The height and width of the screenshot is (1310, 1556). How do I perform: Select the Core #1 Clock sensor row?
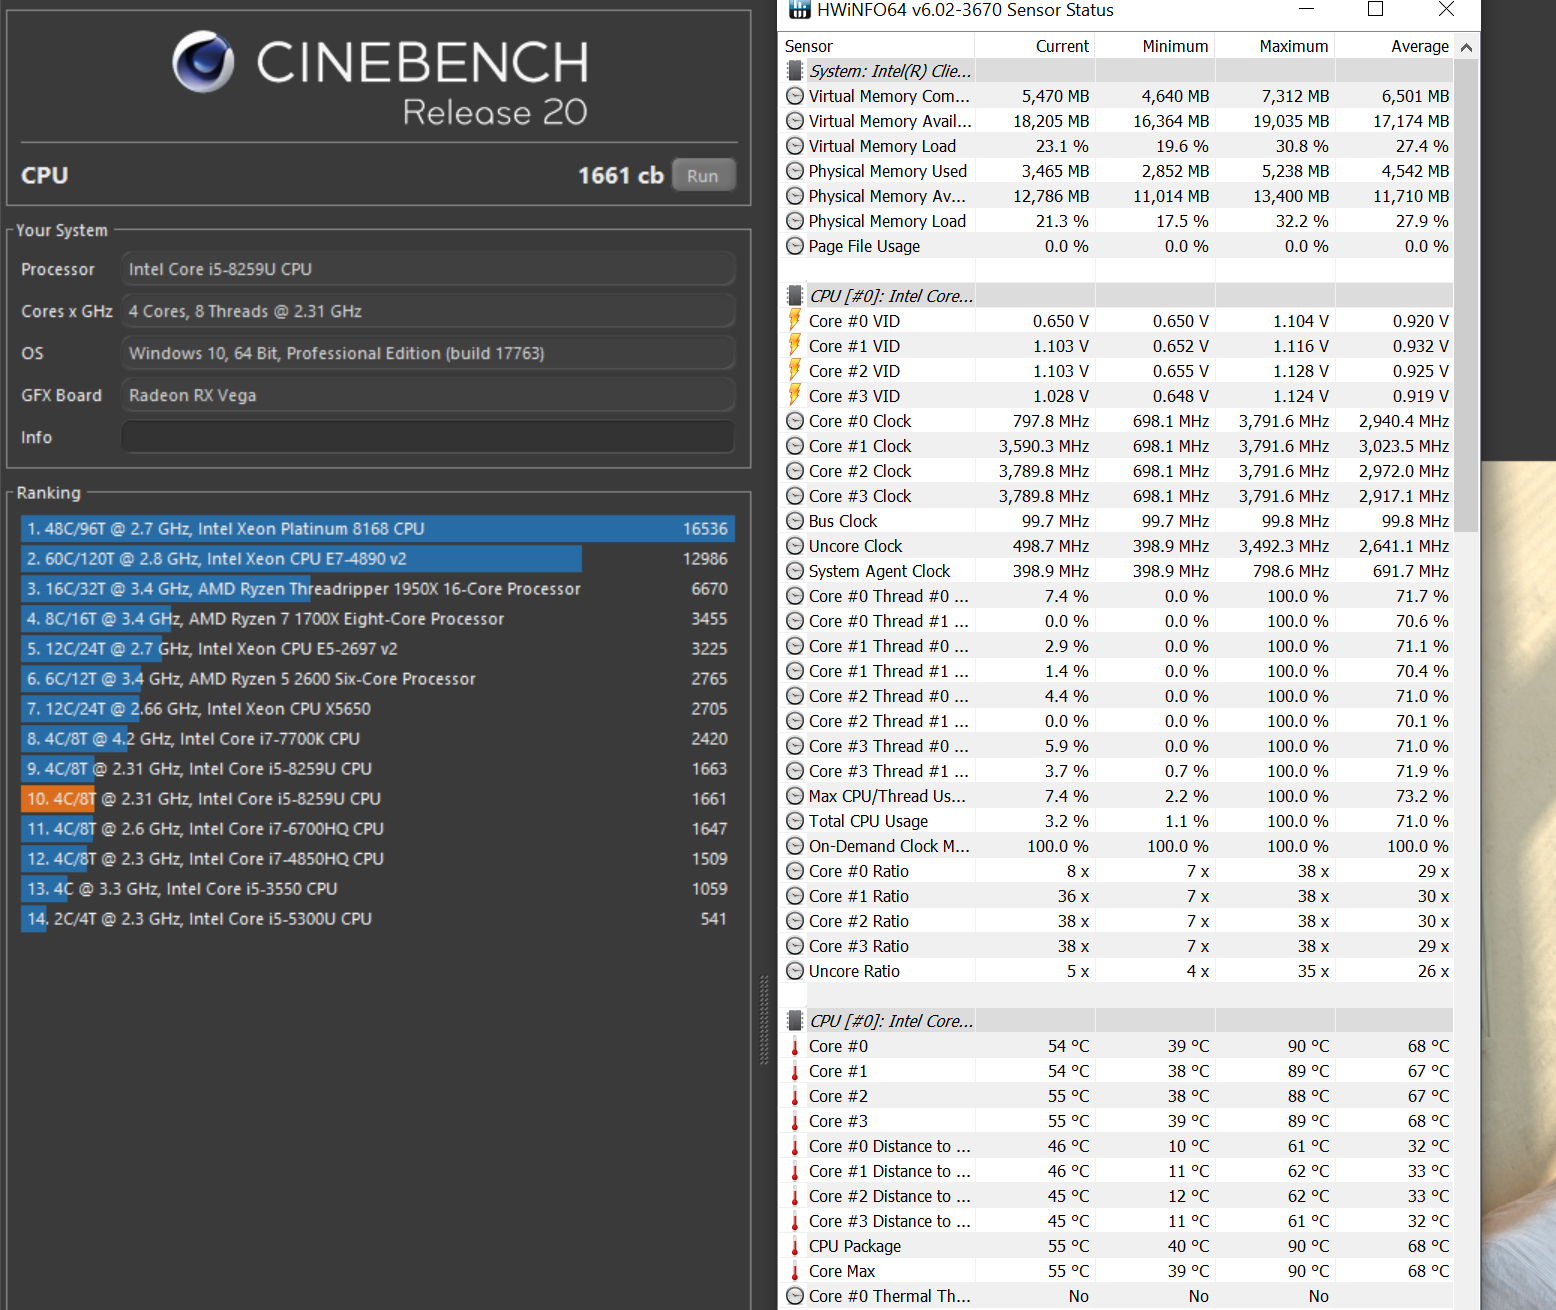coord(1116,446)
